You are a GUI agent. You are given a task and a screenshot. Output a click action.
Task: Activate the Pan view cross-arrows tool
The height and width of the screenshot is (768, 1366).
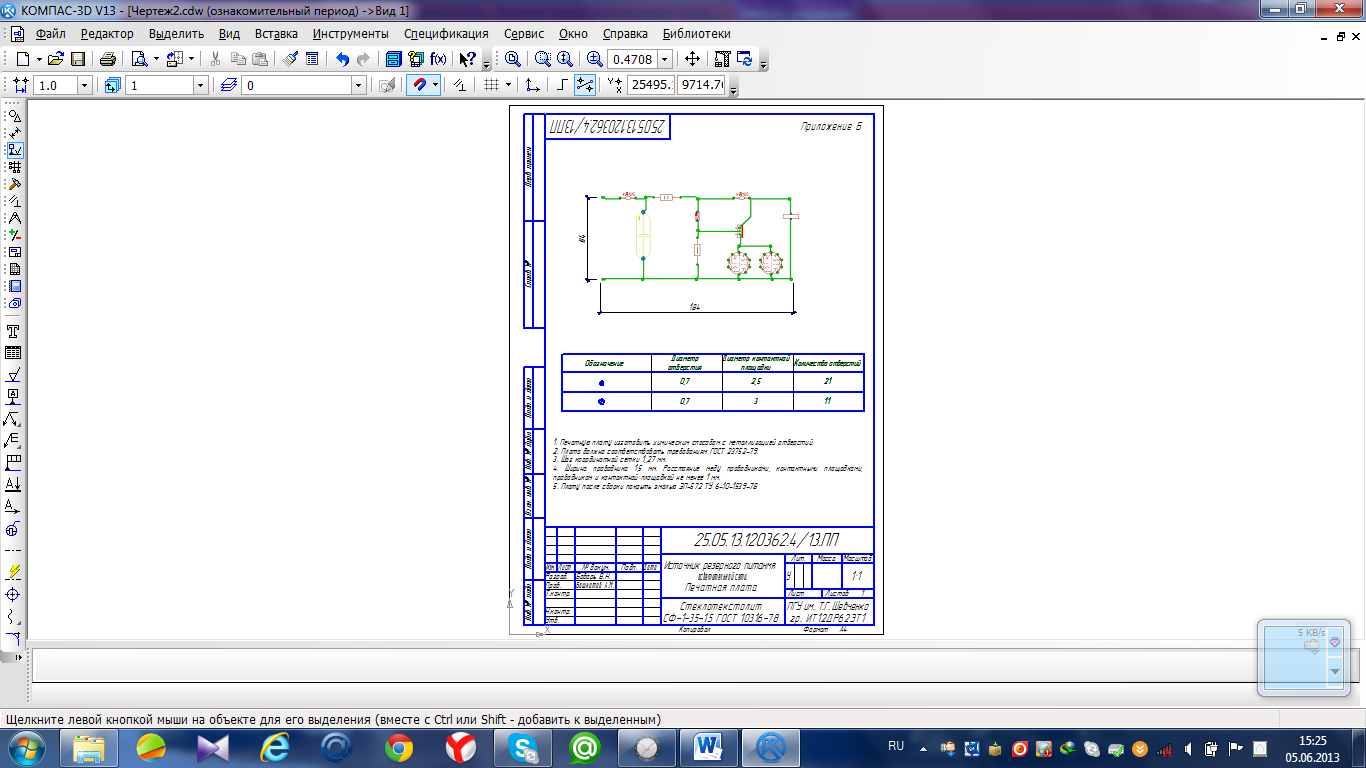pos(692,59)
